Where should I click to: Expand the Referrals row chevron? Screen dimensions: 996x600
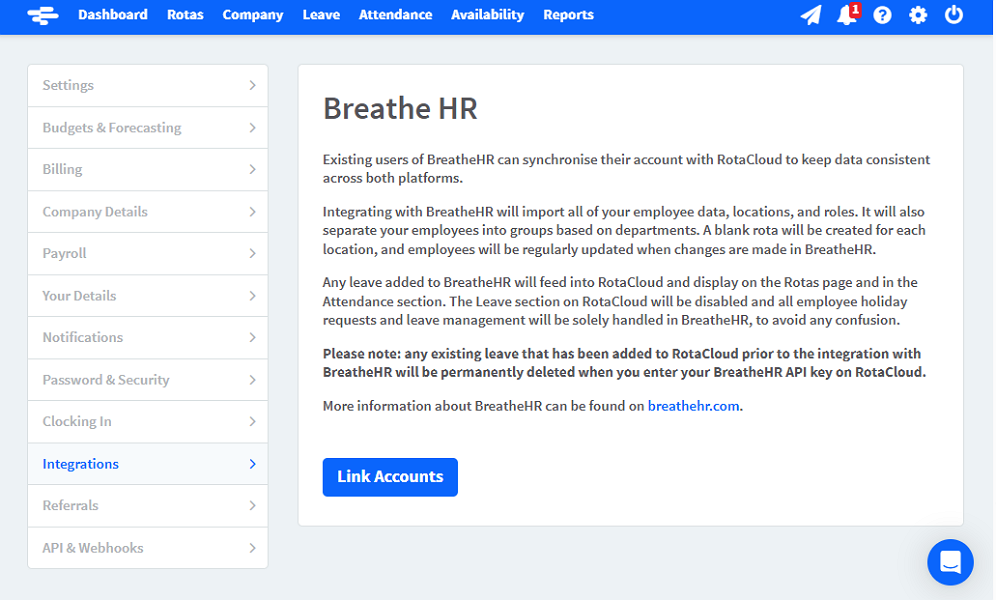point(252,505)
